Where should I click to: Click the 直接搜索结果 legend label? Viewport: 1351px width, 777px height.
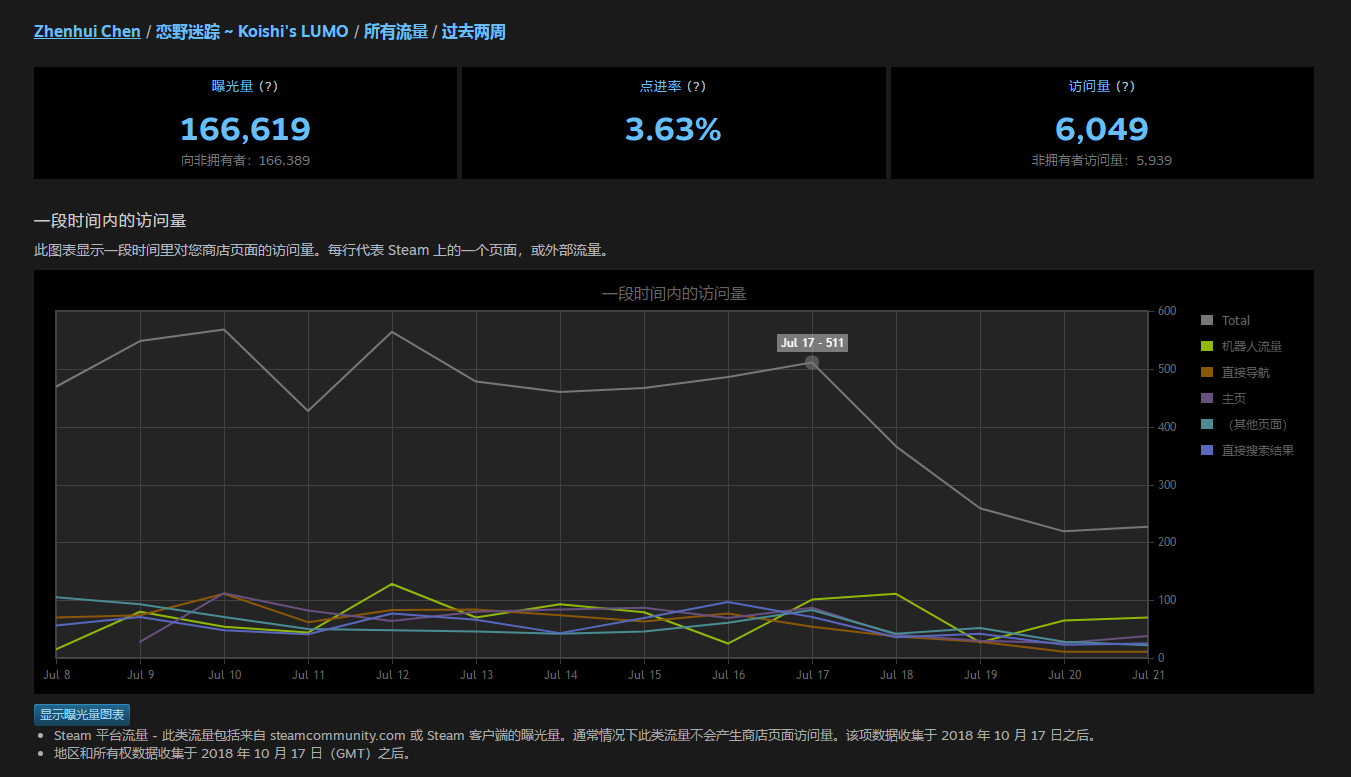point(1258,451)
